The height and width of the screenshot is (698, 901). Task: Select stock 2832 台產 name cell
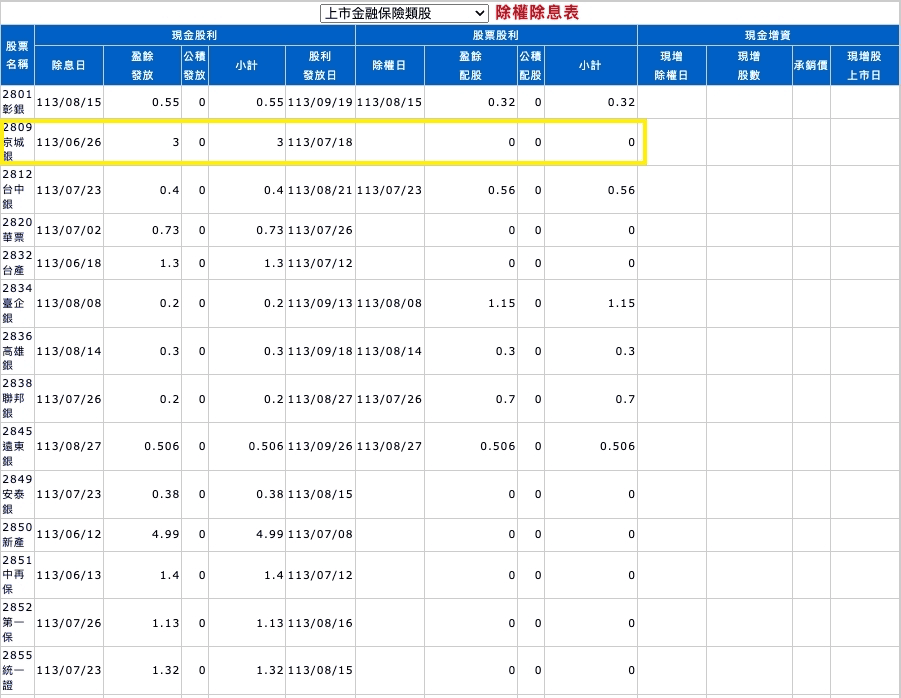click(17, 263)
